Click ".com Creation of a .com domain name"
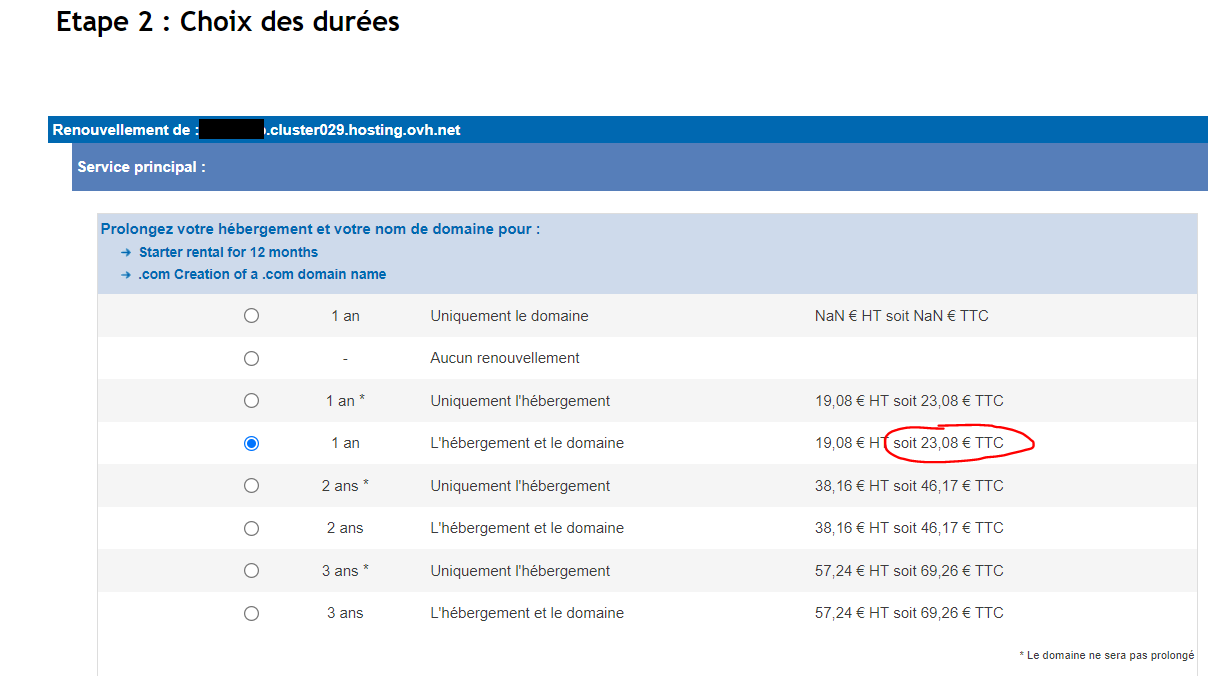The height and width of the screenshot is (676, 1208). tap(262, 275)
